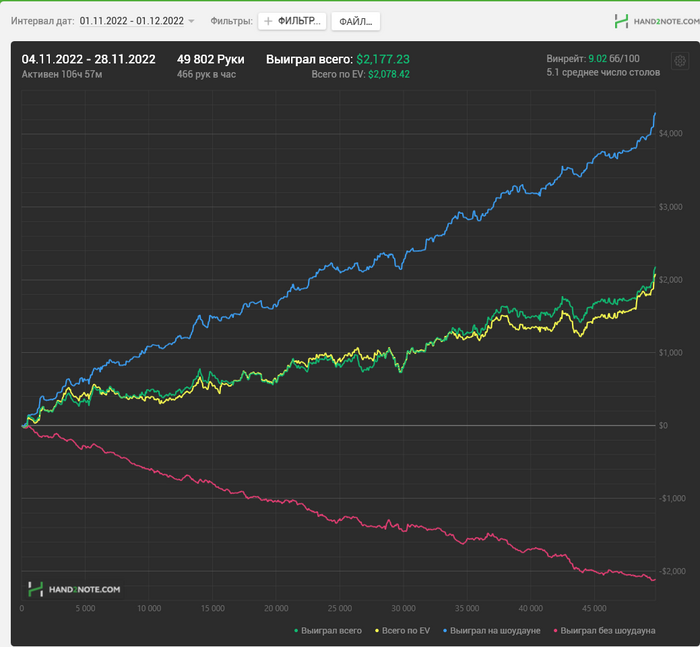The width and height of the screenshot is (700, 647).
Task: Click the 04.11.2022 - 28.11.2022 session dates
Action: pyautogui.click(x=88, y=59)
